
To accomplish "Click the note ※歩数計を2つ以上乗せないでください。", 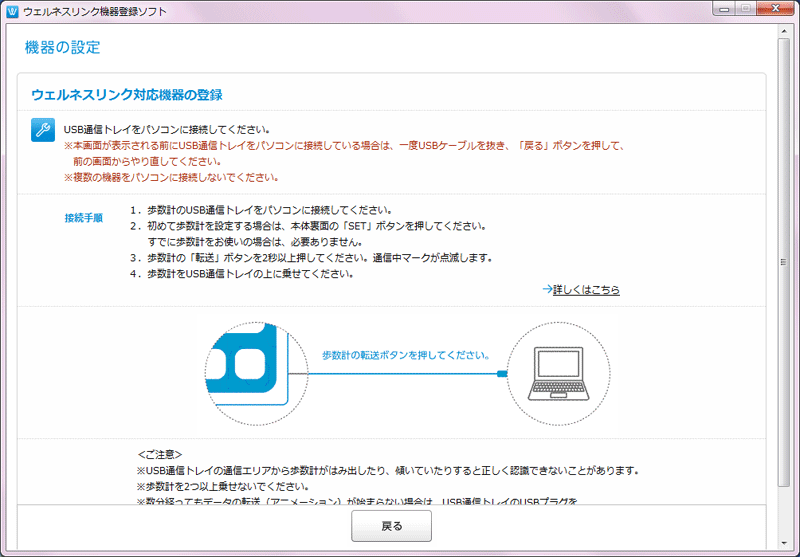I will click(x=223, y=486).
